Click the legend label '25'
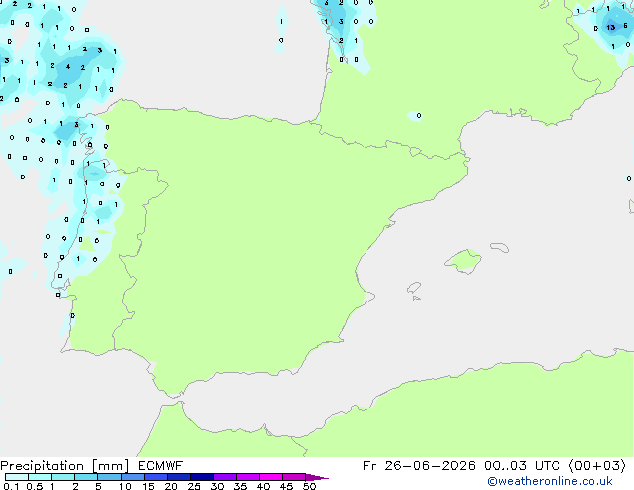 pos(194,486)
